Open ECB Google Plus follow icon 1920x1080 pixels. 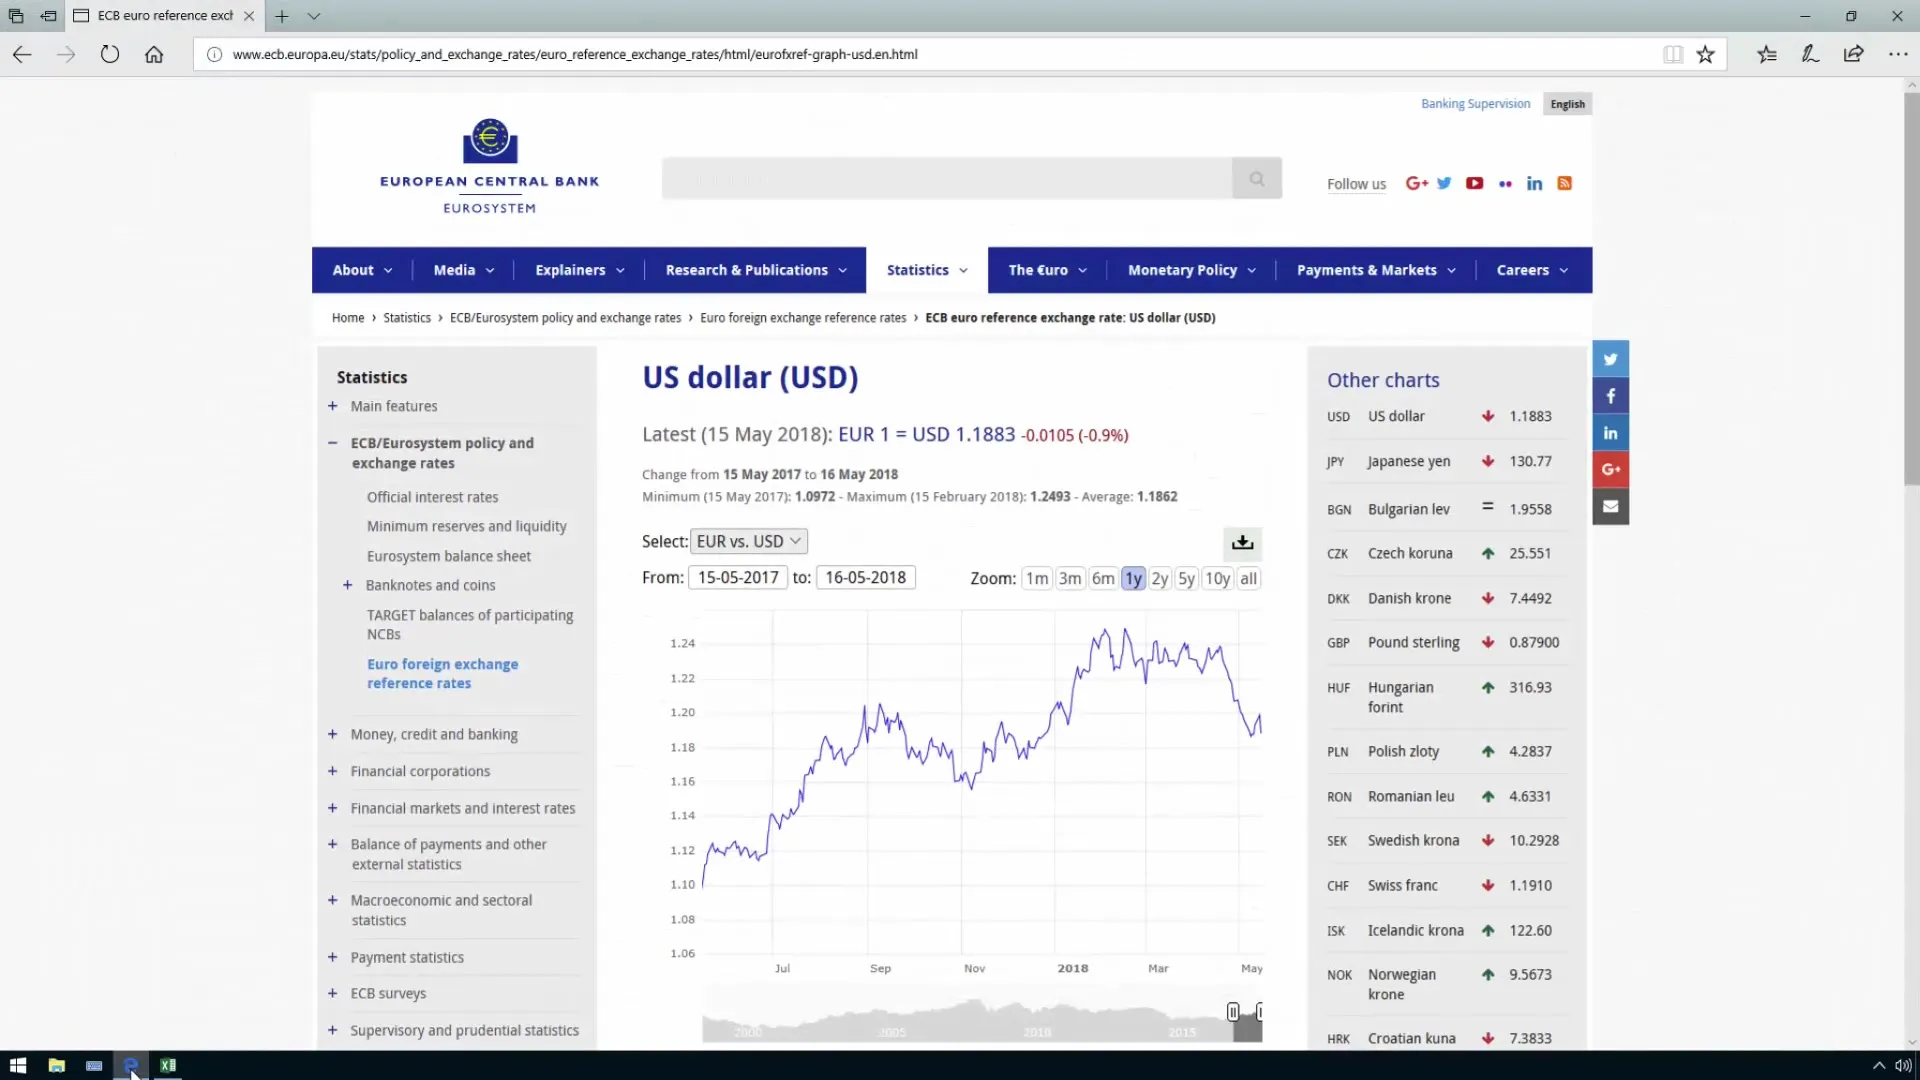[1416, 183]
